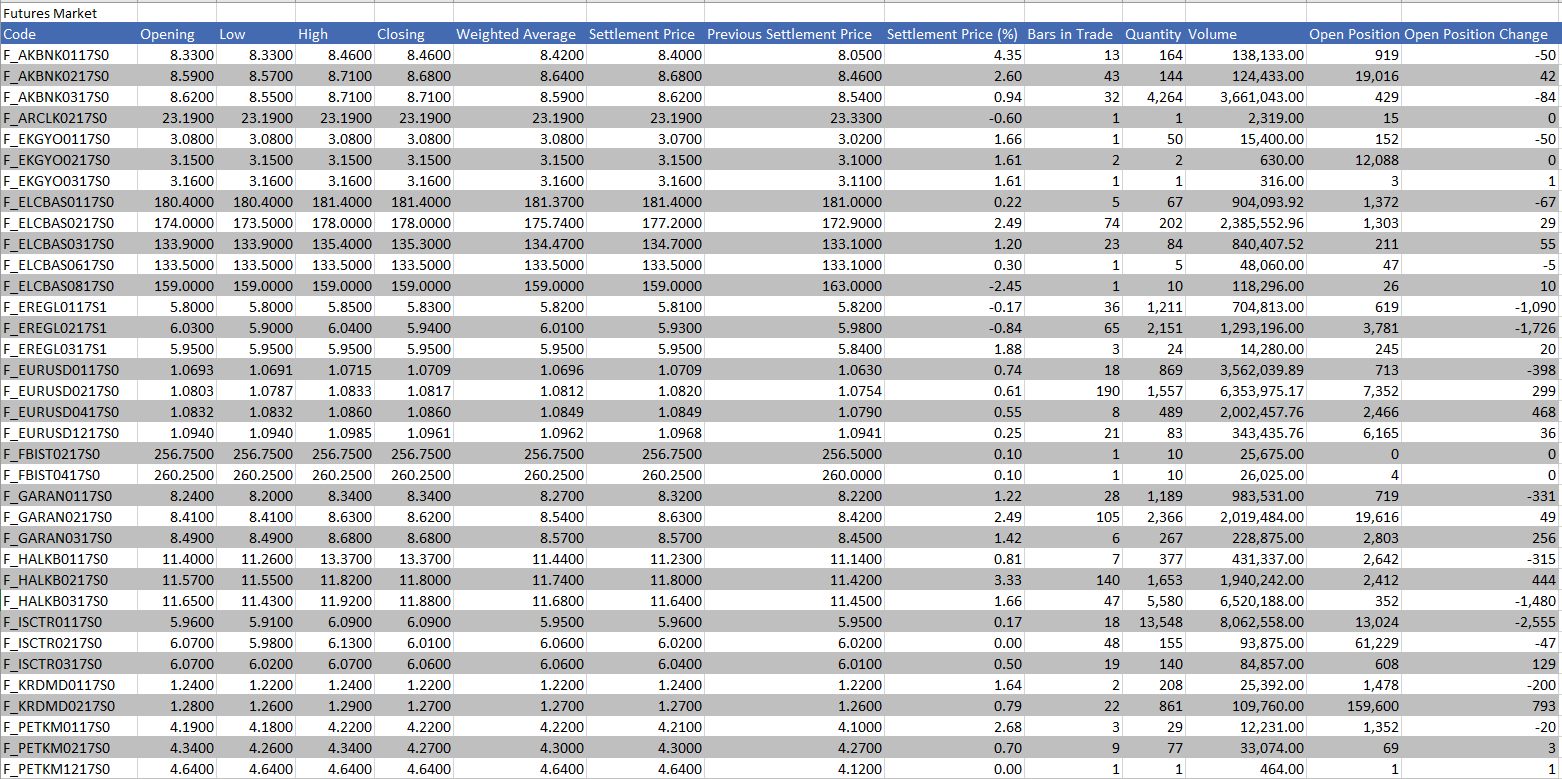Select previous settlement price 256.5000
Viewport: 1562px width, 779px height.
coord(794,454)
